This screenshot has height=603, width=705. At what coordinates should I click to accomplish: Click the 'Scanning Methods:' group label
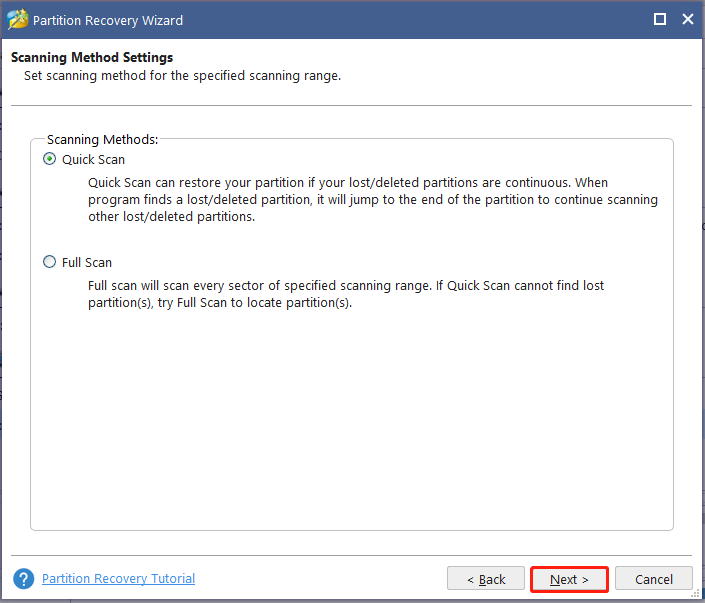pyautogui.click(x=103, y=139)
